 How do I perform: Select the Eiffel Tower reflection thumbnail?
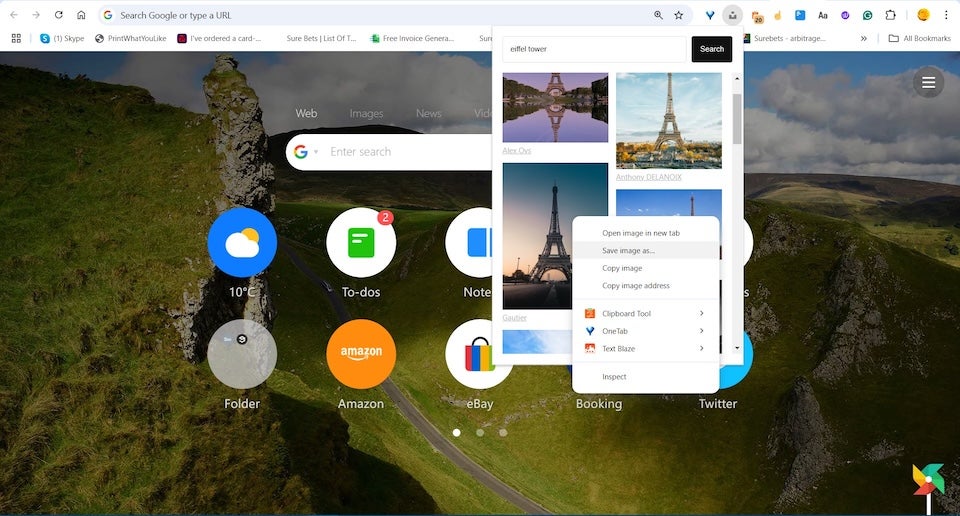tap(555, 108)
